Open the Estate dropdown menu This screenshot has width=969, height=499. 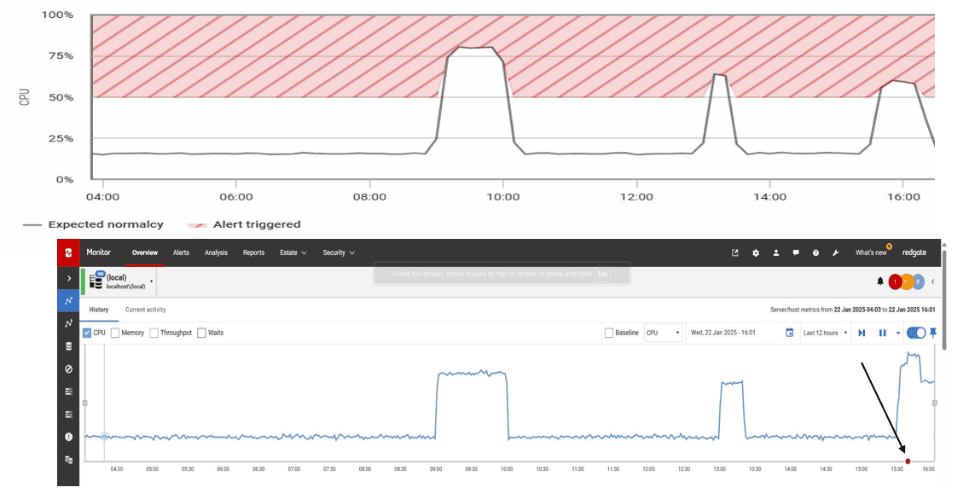293,253
